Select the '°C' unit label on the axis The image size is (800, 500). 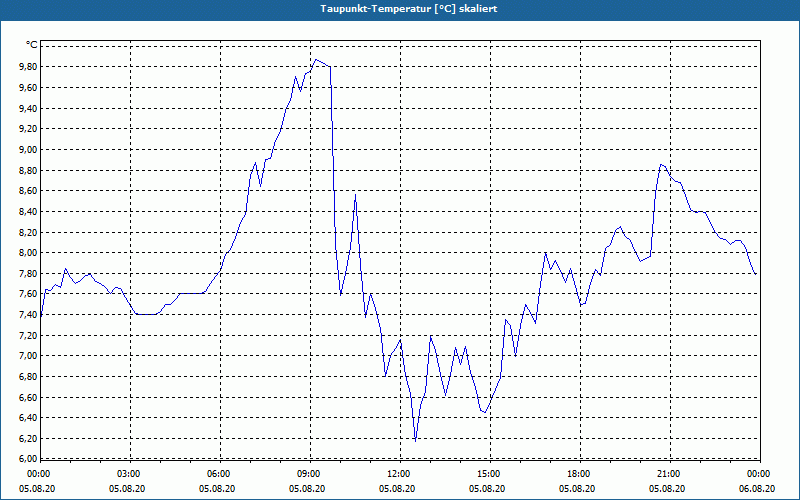[x=31, y=45]
